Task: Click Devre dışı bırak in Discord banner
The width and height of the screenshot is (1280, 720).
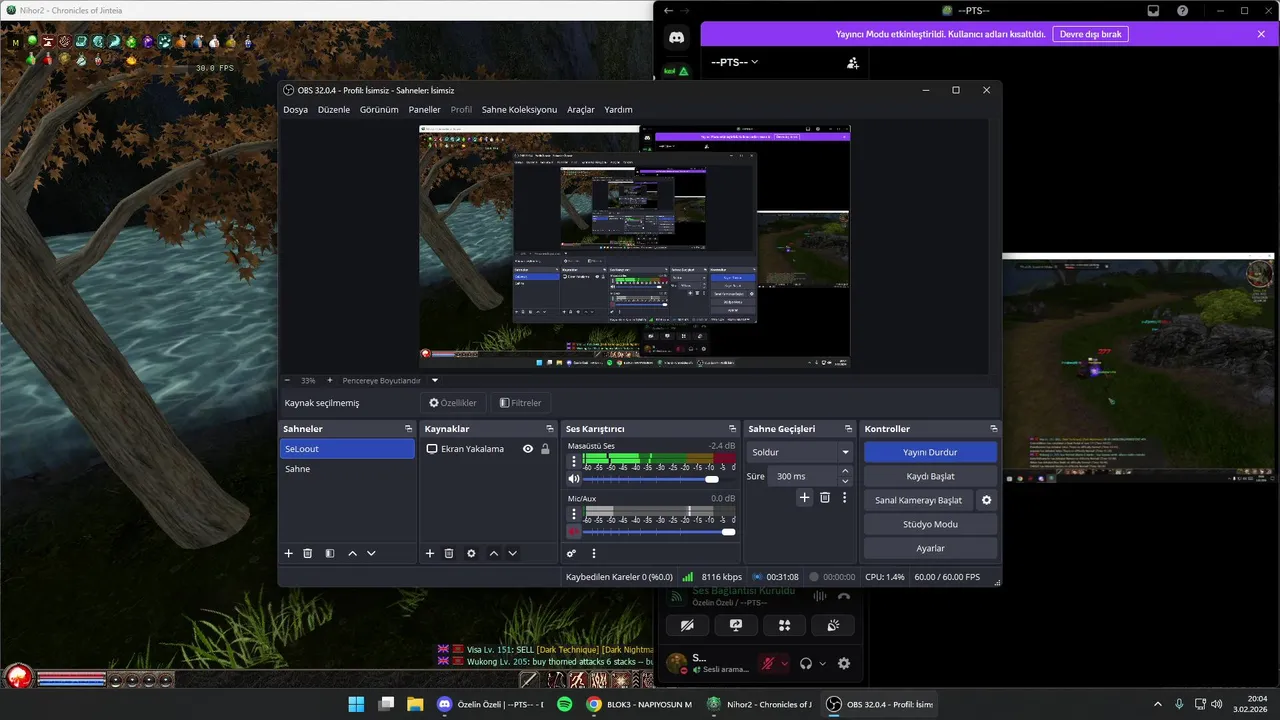Action: (1091, 34)
